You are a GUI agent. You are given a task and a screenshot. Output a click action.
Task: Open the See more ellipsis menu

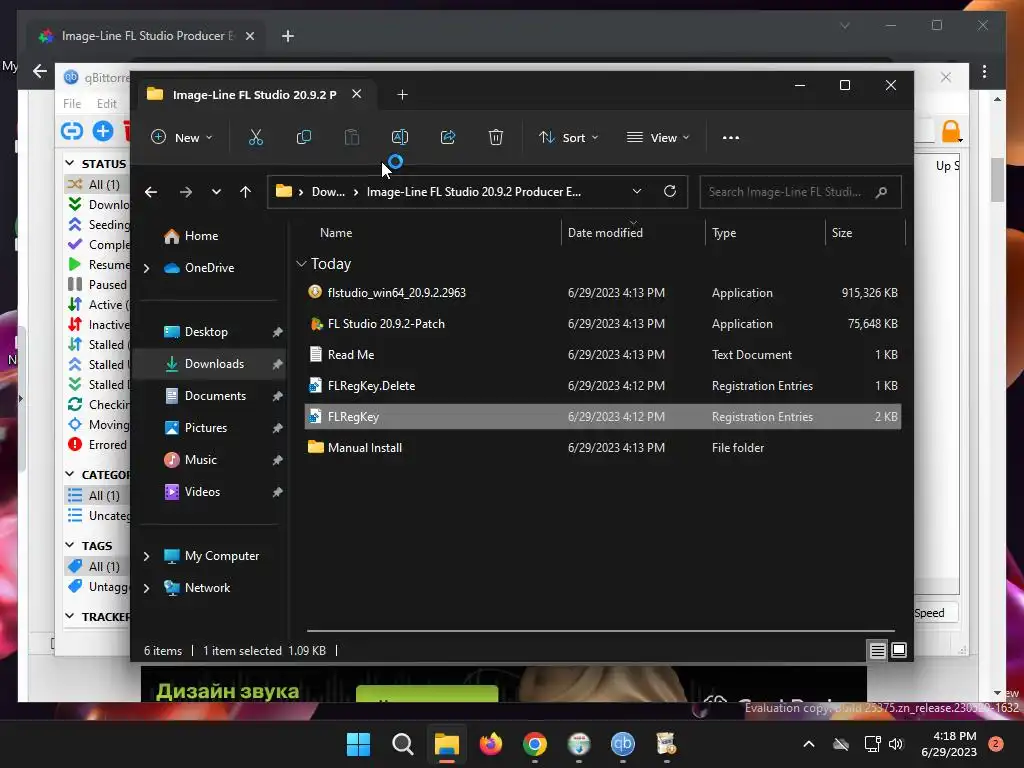pos(731,138)
